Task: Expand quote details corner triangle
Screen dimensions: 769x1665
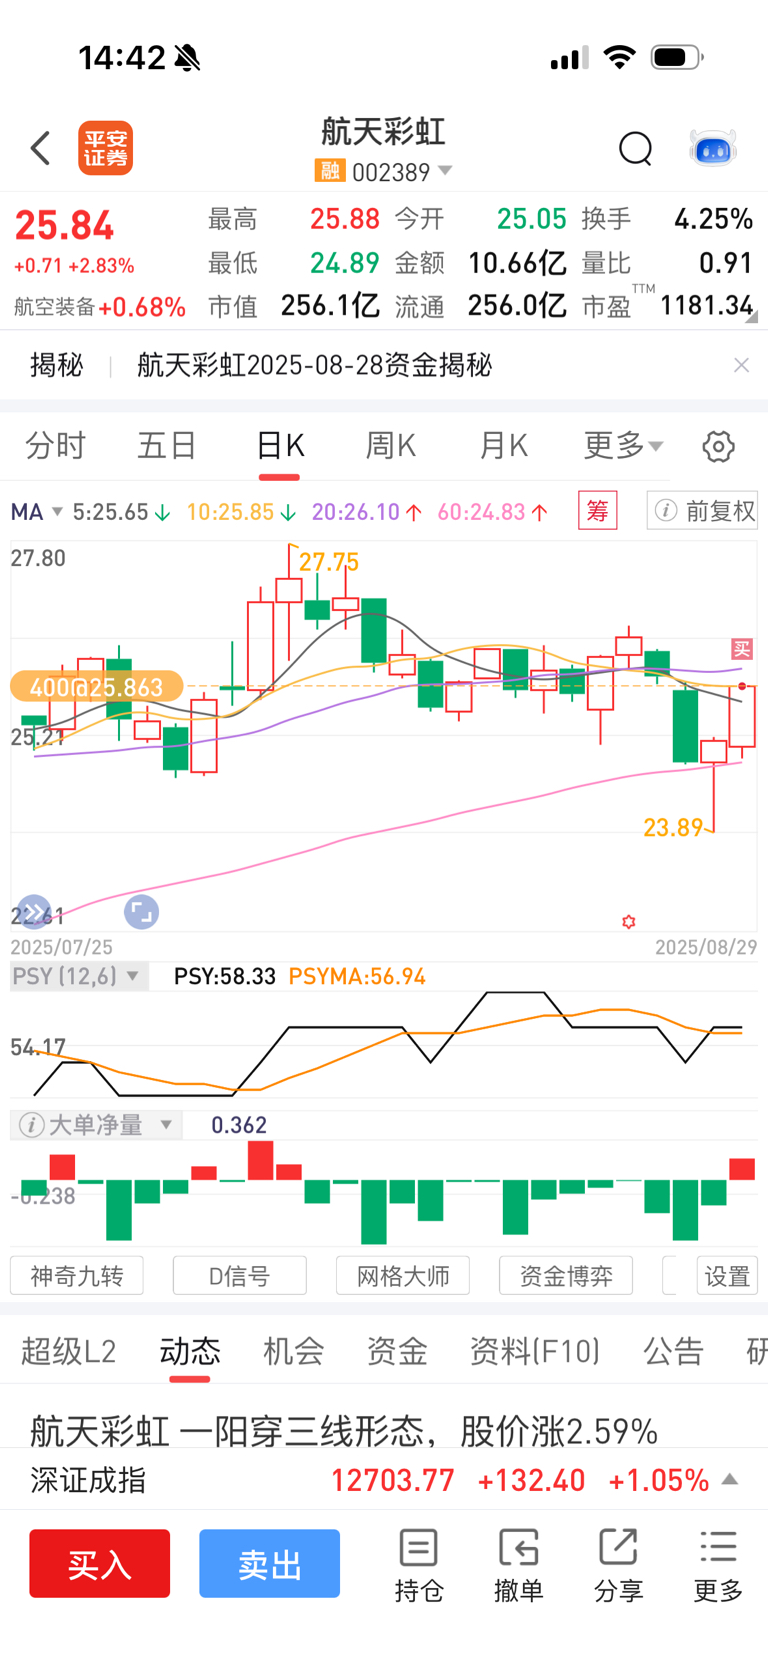Action: coord(751,317)
